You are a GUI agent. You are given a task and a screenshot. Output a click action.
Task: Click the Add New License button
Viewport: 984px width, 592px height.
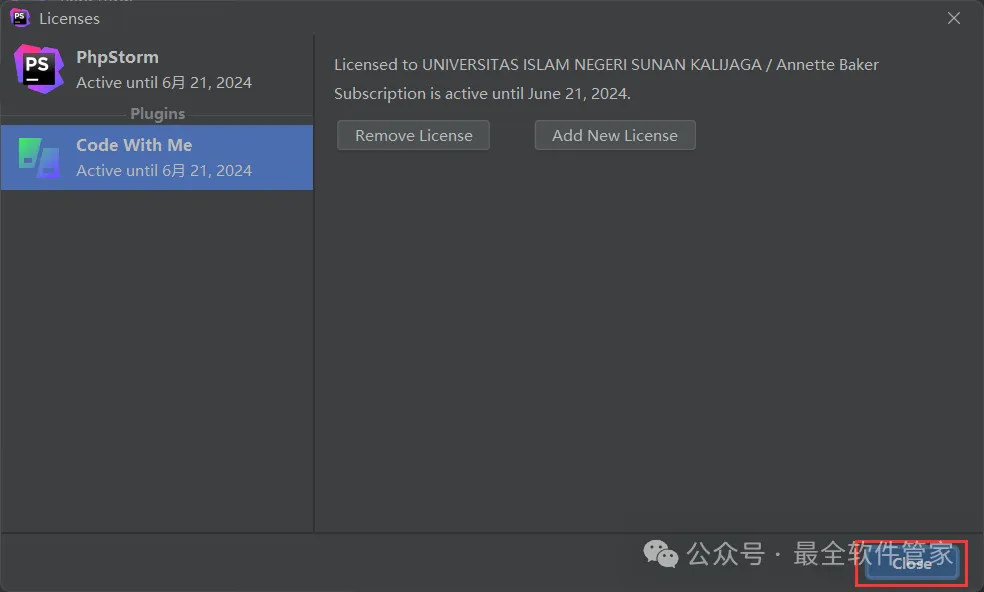coord(615,136)
